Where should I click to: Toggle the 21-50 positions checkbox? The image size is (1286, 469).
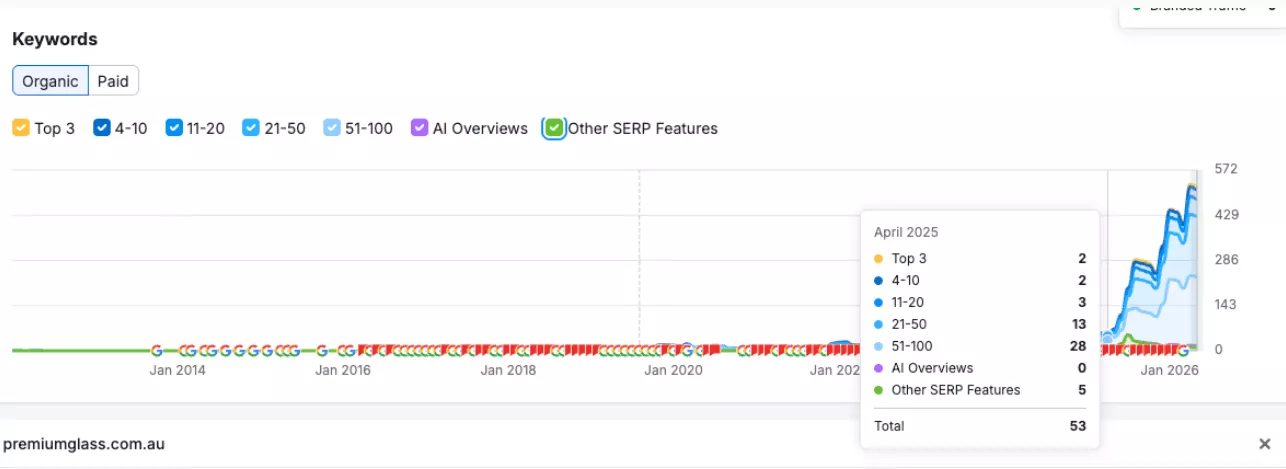[x=251, y=128]
